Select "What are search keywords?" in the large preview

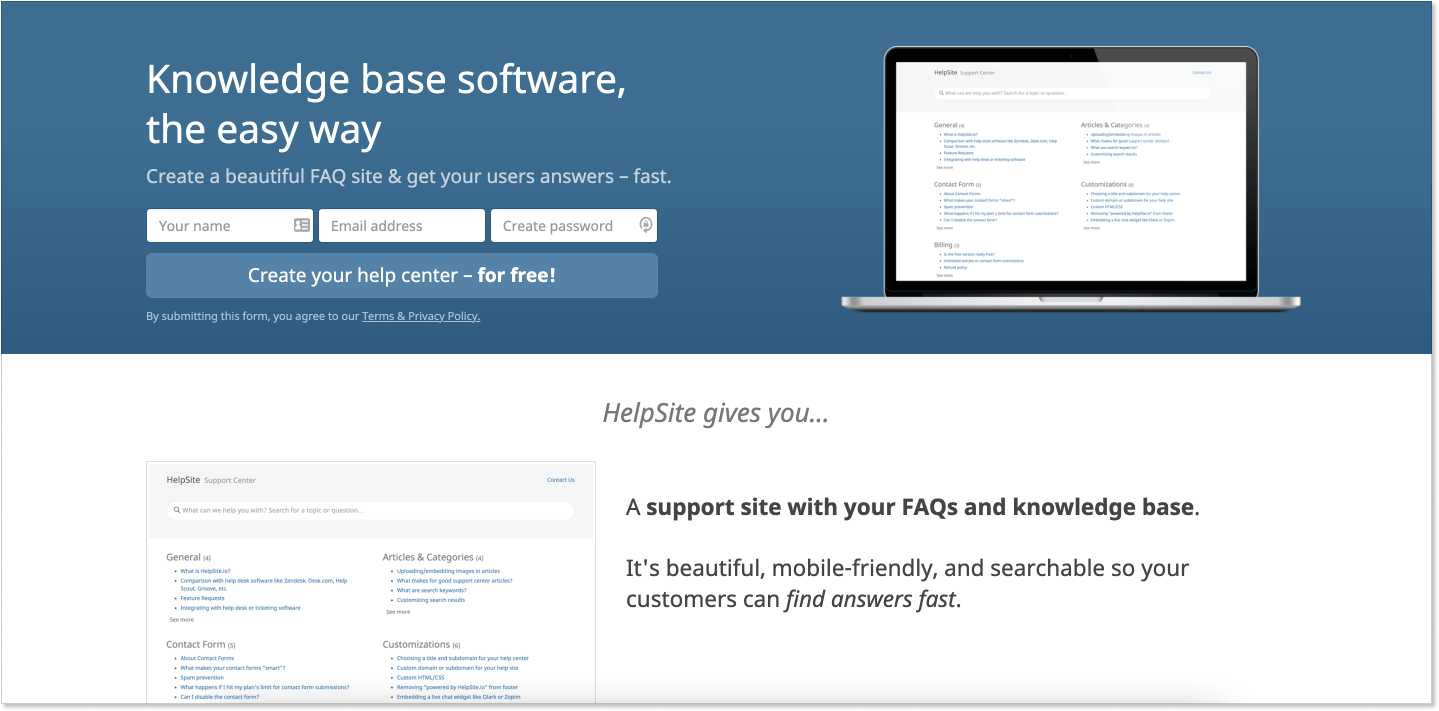tap(432, 591)
